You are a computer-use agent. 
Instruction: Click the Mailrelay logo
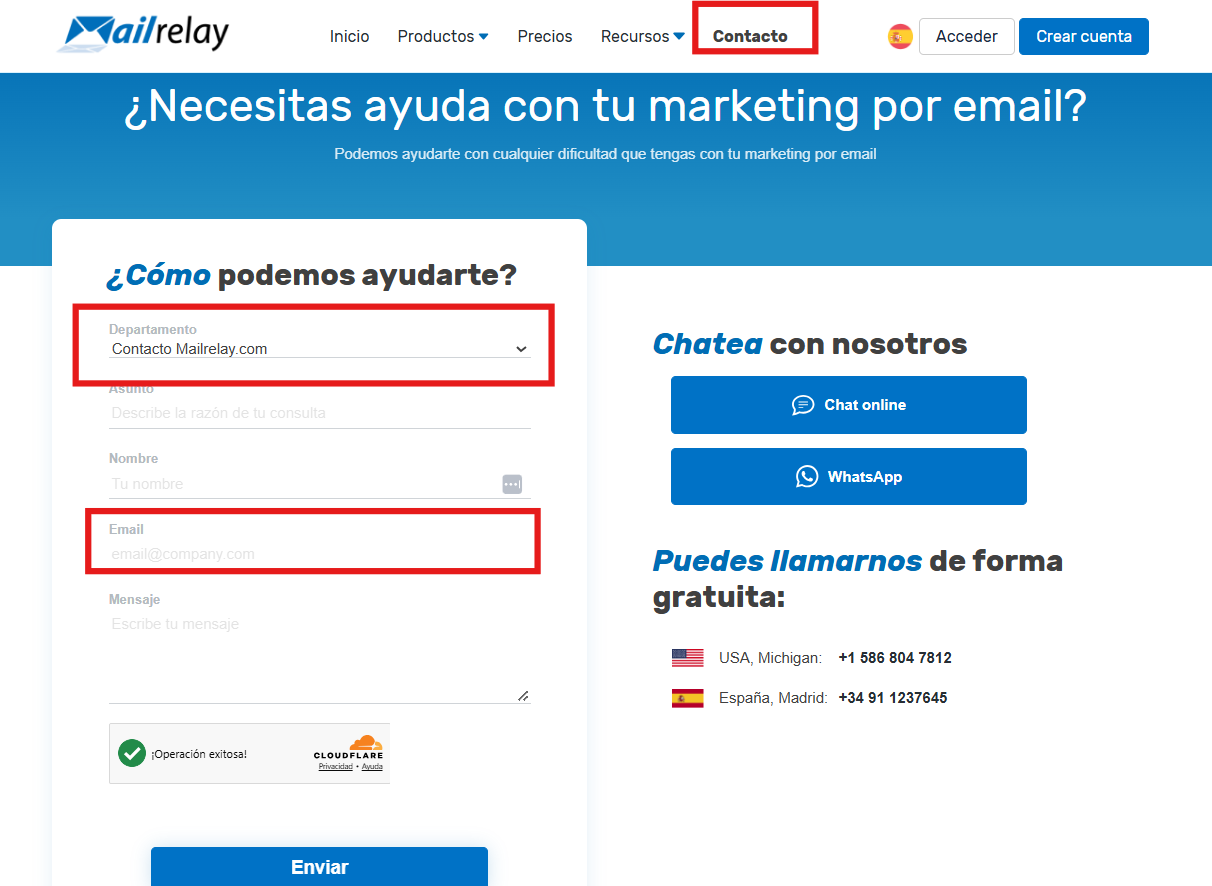(143, 34)
